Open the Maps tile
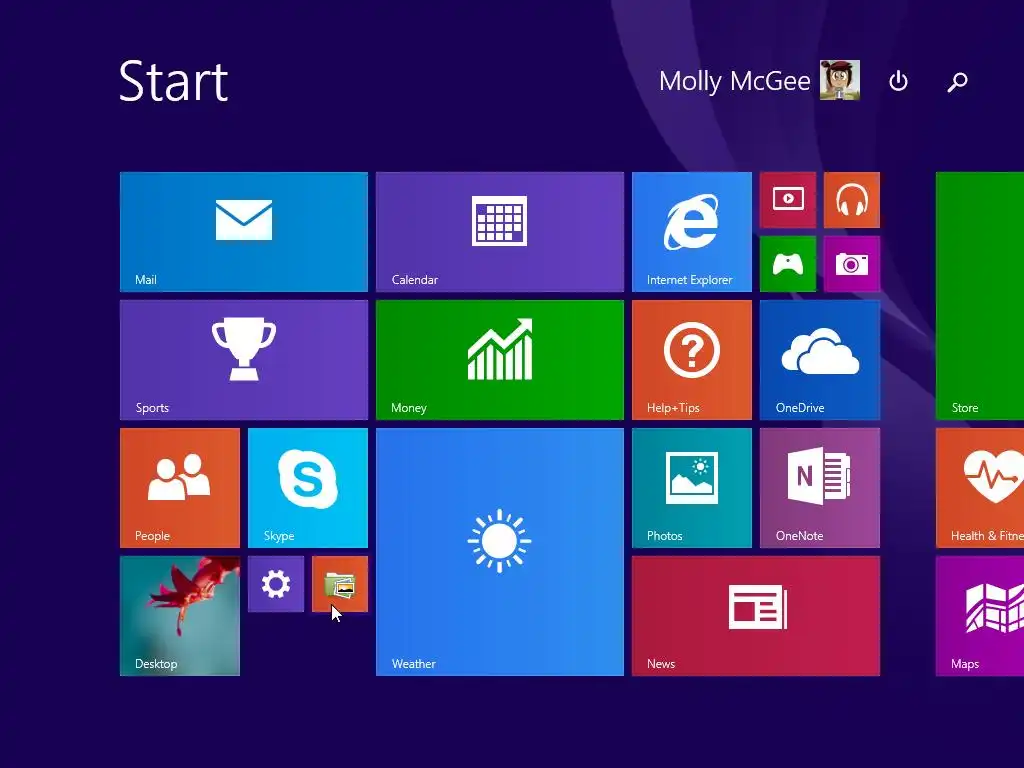Viewport: 1024px width, 768px height. (x=980, y=616)
